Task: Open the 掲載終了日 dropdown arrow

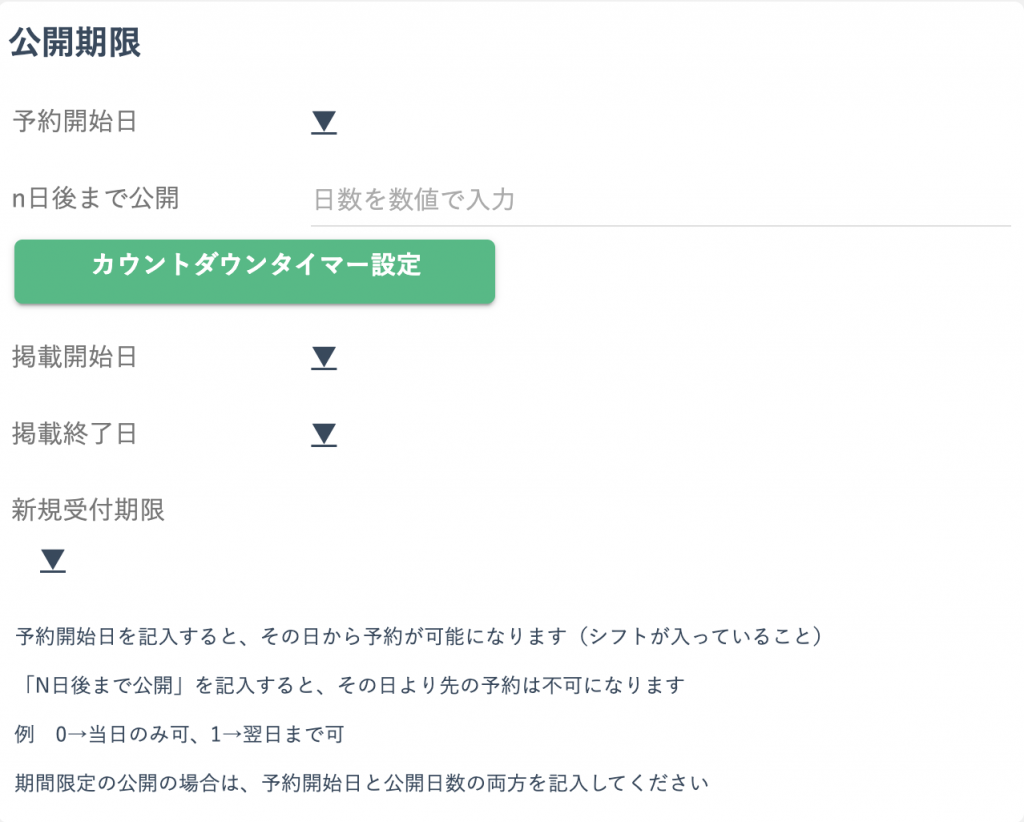Action: click(323, 434)
